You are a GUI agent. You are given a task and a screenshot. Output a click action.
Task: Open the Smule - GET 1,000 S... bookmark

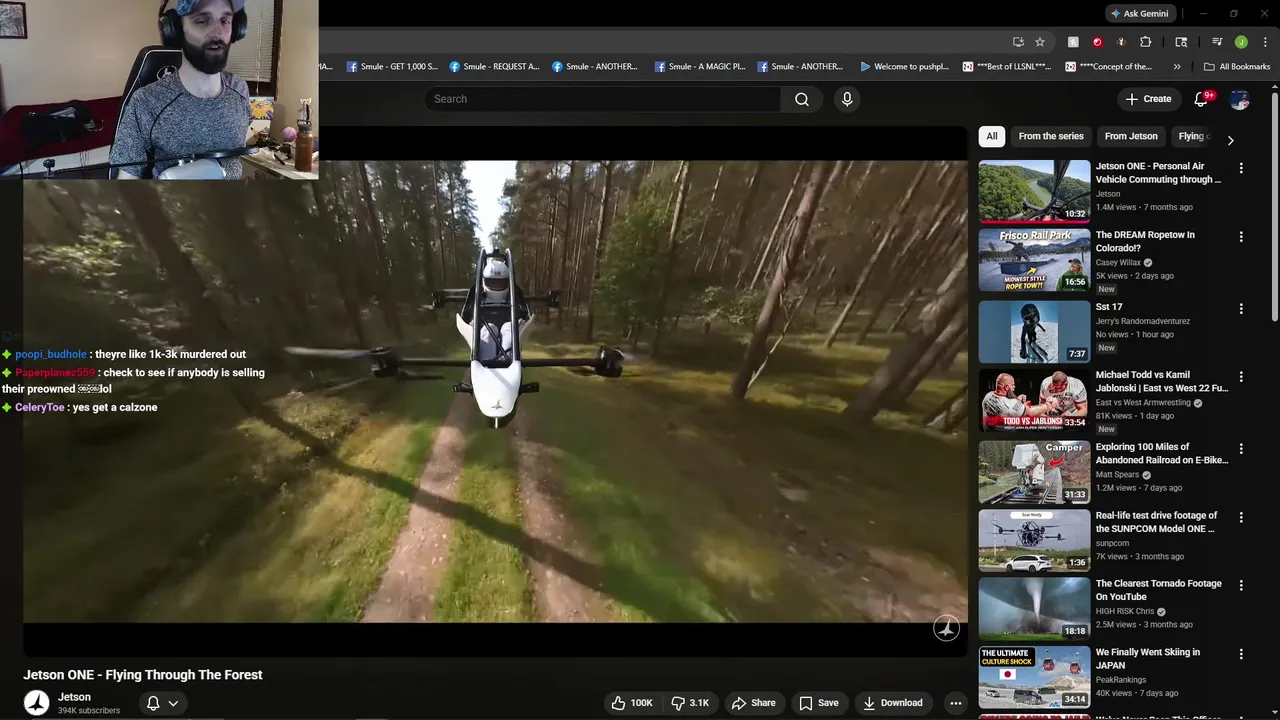[392, 67]
